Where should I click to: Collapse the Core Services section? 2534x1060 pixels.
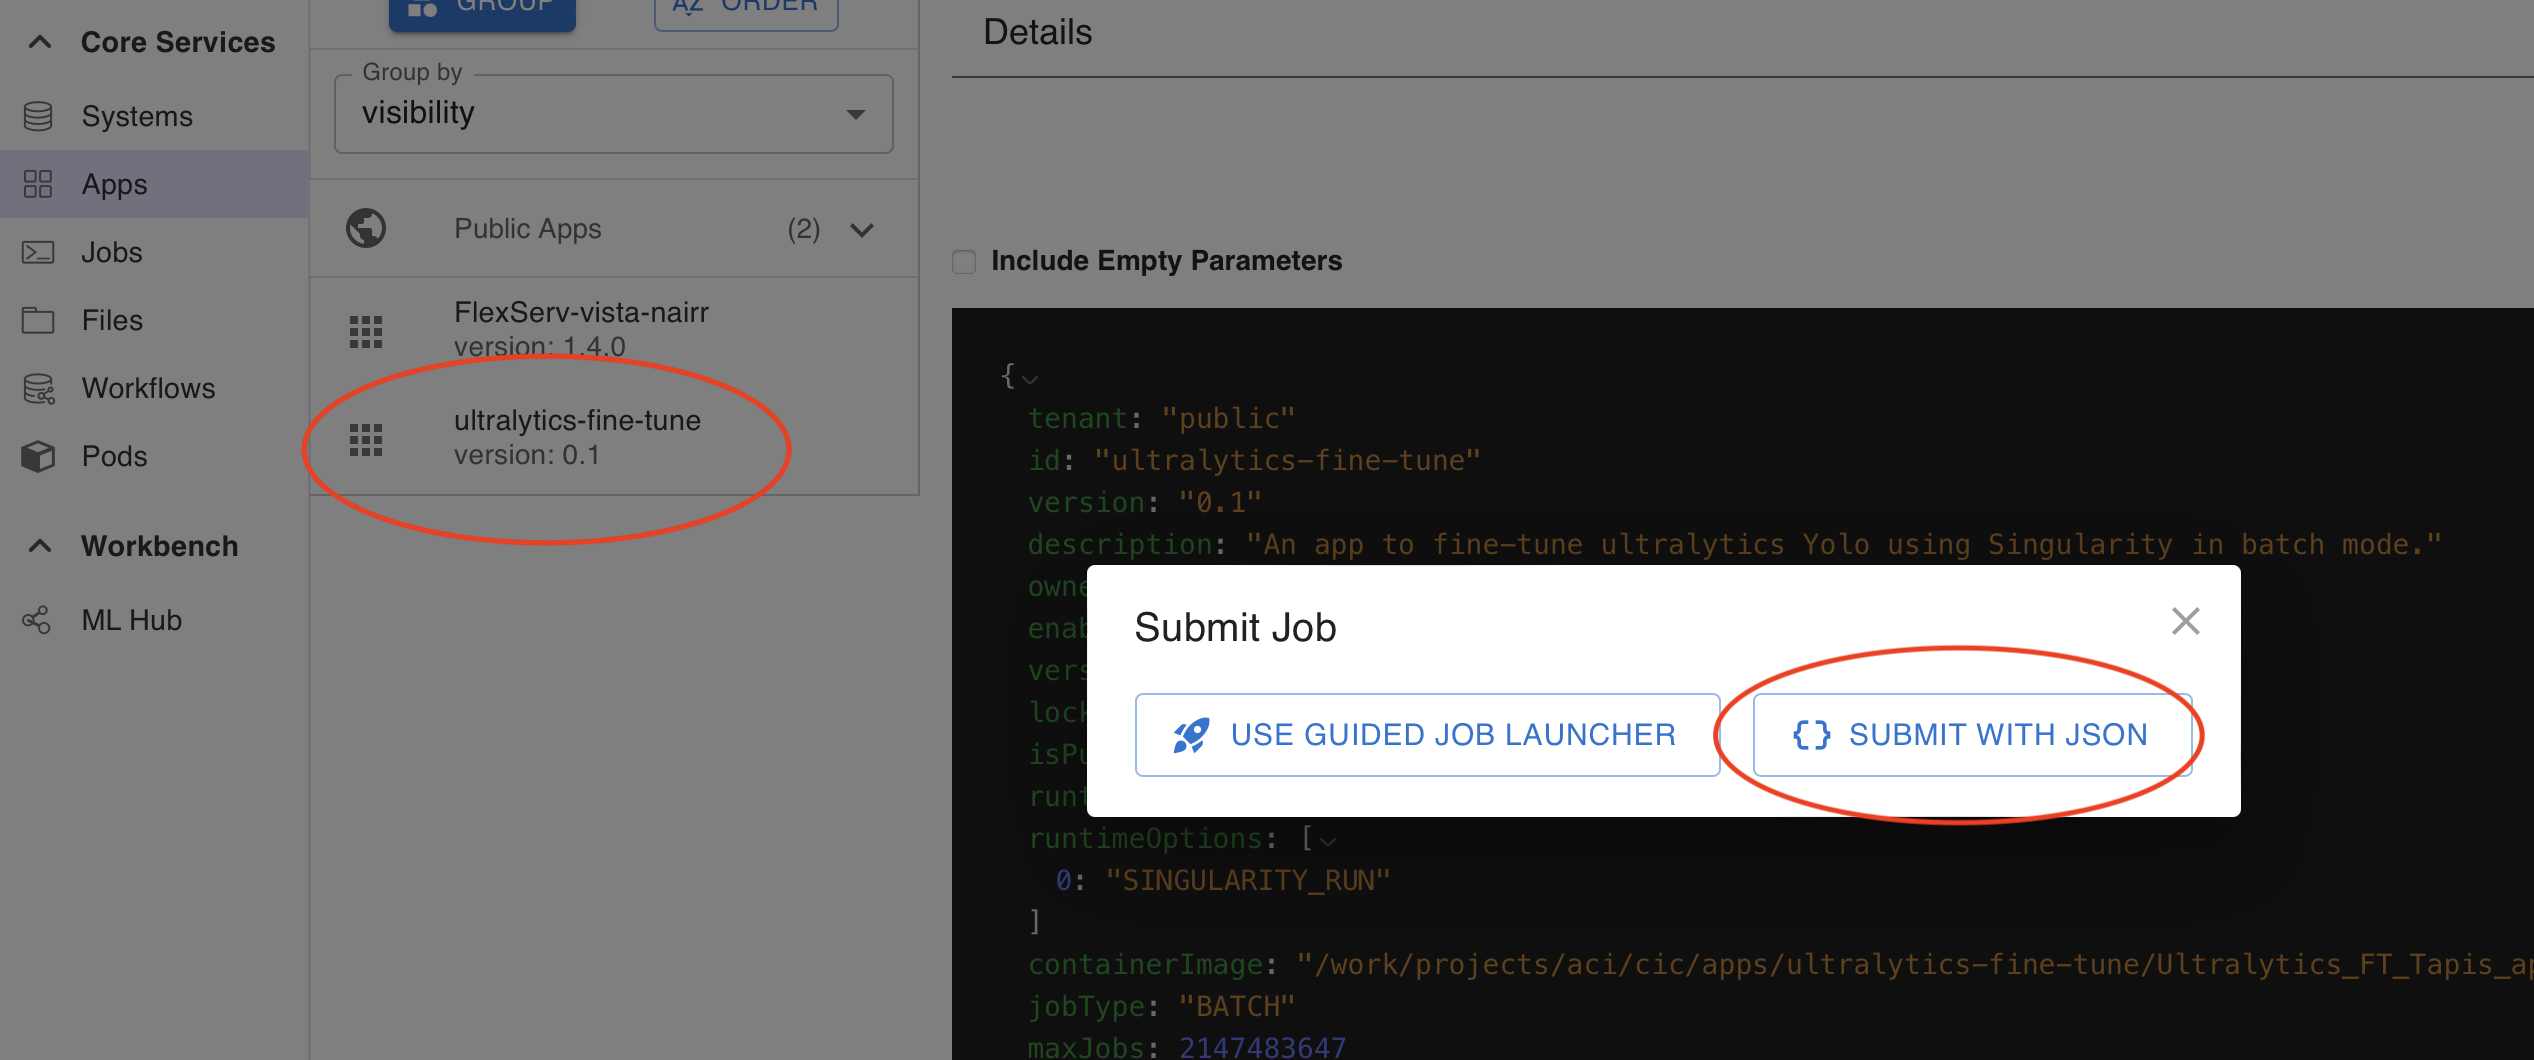coord(38,42)
